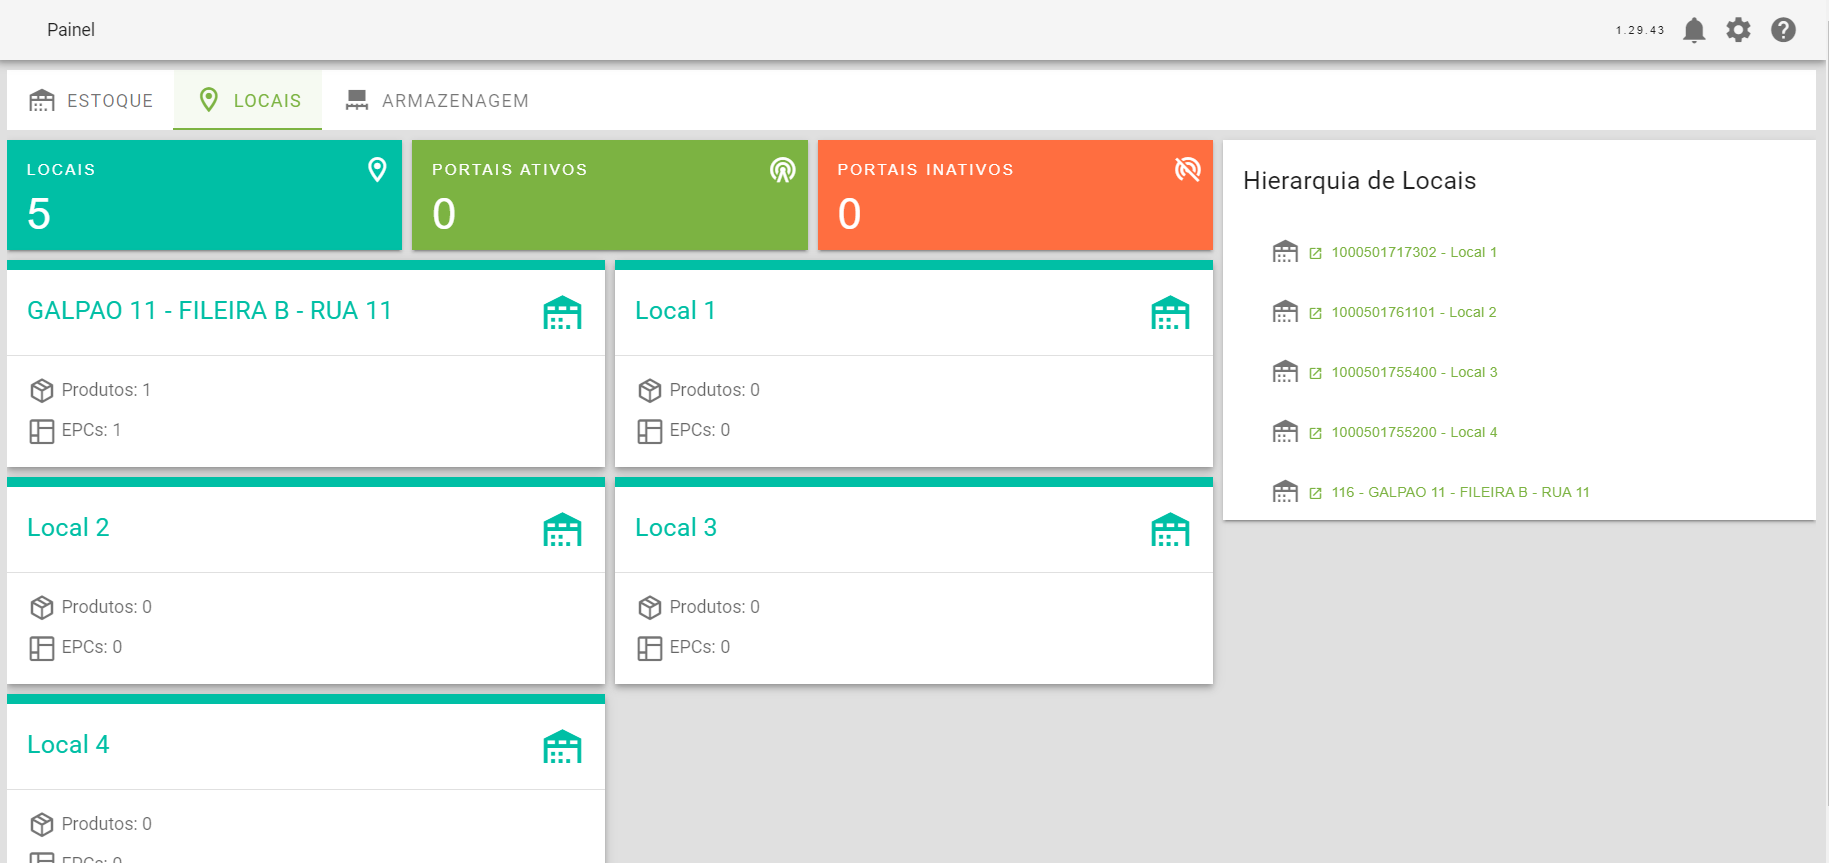
Task: Open hierarchy link 1000501755200 - Local 4
Action: tap(1414, 433)
